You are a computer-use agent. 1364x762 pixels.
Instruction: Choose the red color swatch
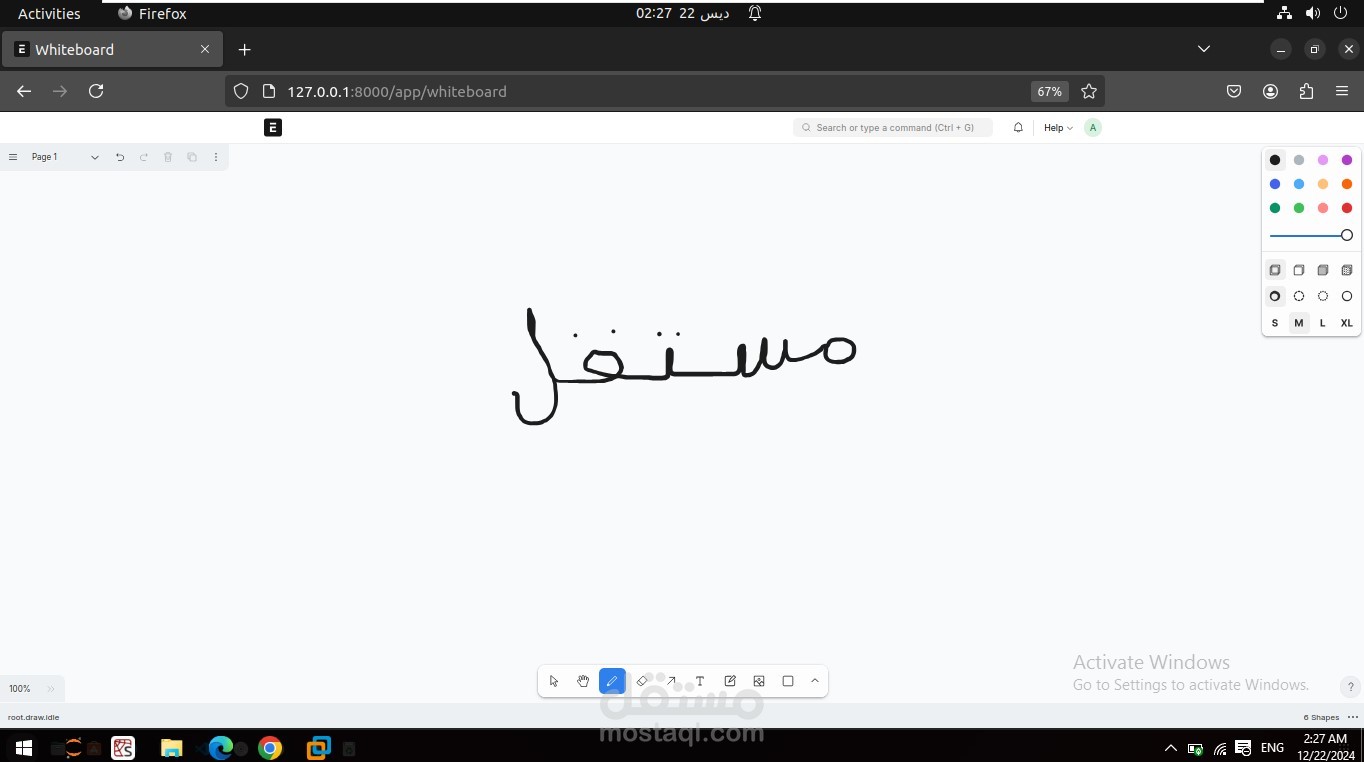click(x=1347, y=207)
